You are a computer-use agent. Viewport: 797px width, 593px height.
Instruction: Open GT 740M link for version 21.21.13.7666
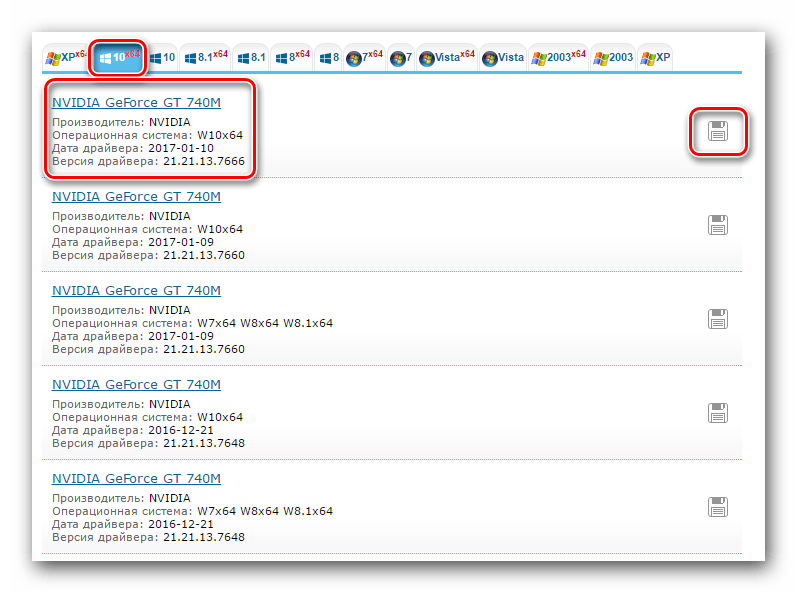(x=136, y=103)
